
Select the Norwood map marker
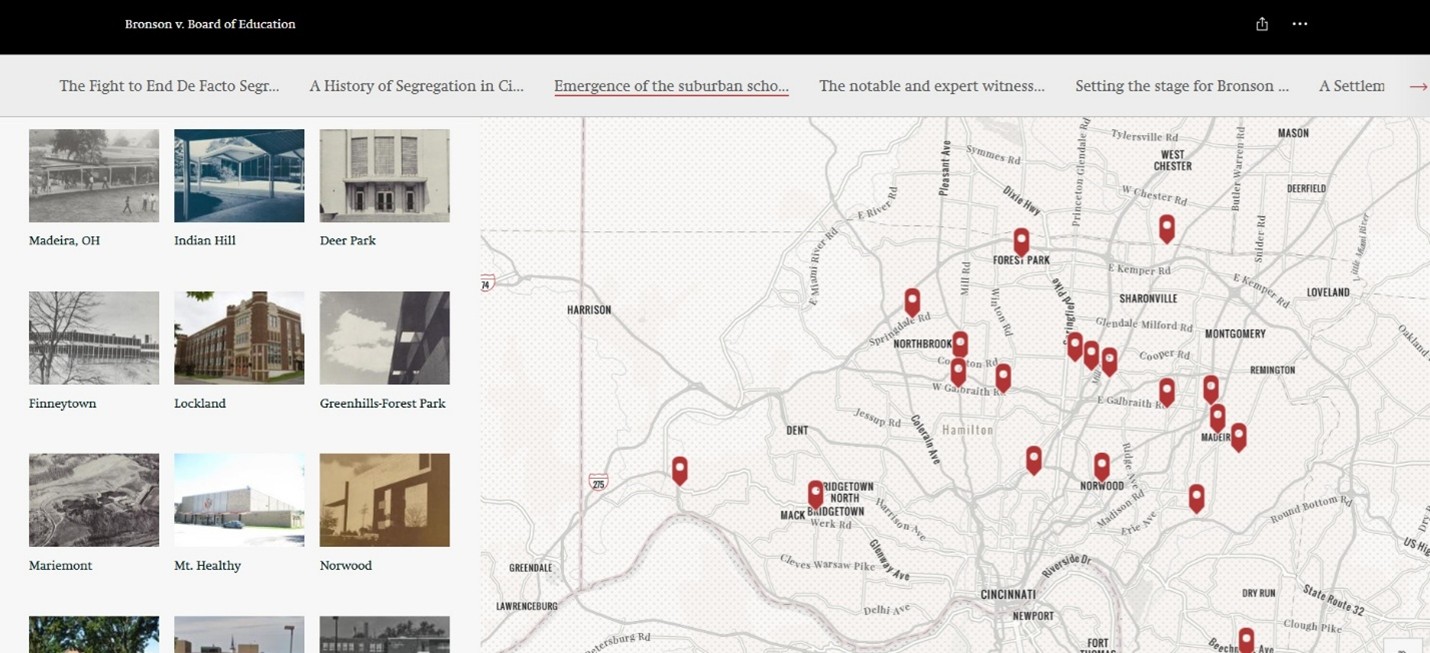(x=1102, y=462)
